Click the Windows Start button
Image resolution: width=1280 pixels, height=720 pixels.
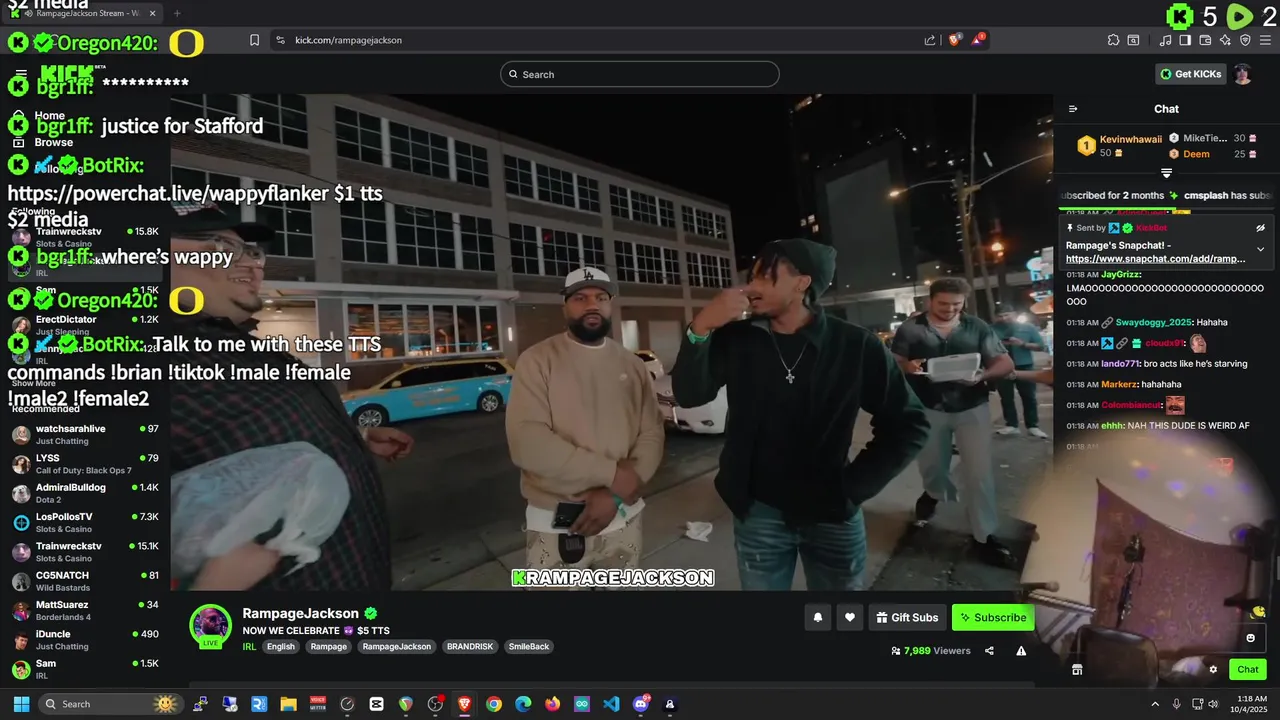coord(21,704)
